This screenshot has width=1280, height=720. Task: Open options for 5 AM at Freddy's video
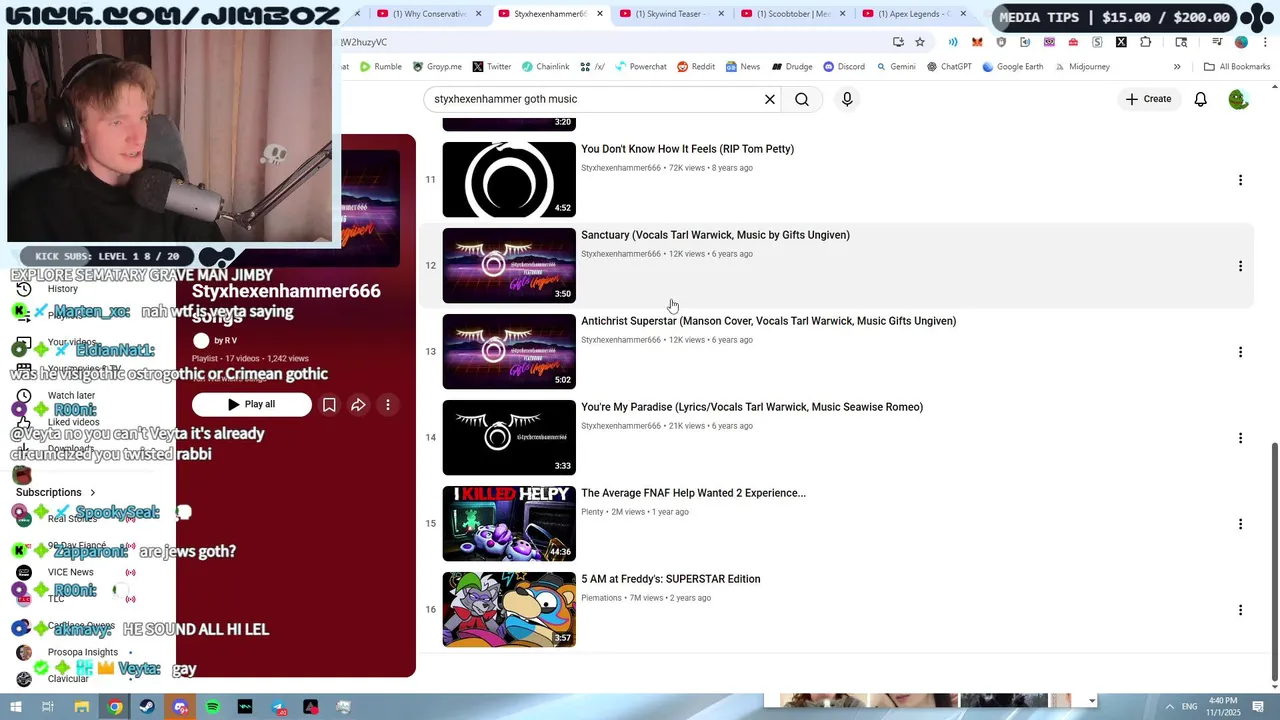(x=1240, y=610)
